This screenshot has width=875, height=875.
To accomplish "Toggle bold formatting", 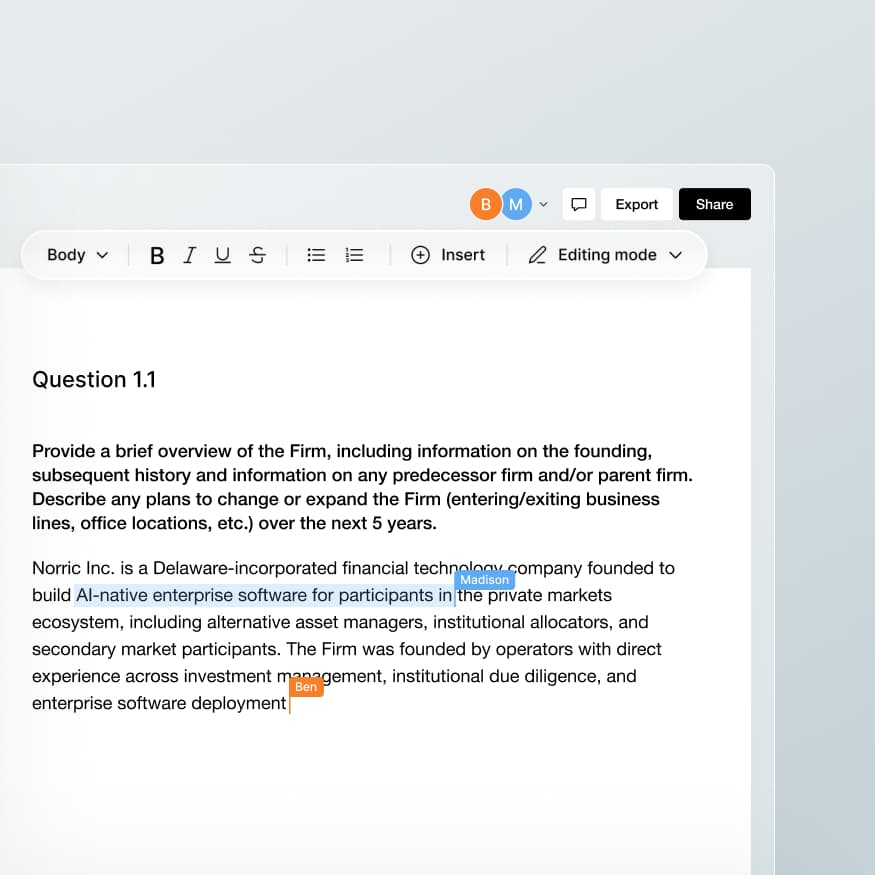I will tap(157, 255).
